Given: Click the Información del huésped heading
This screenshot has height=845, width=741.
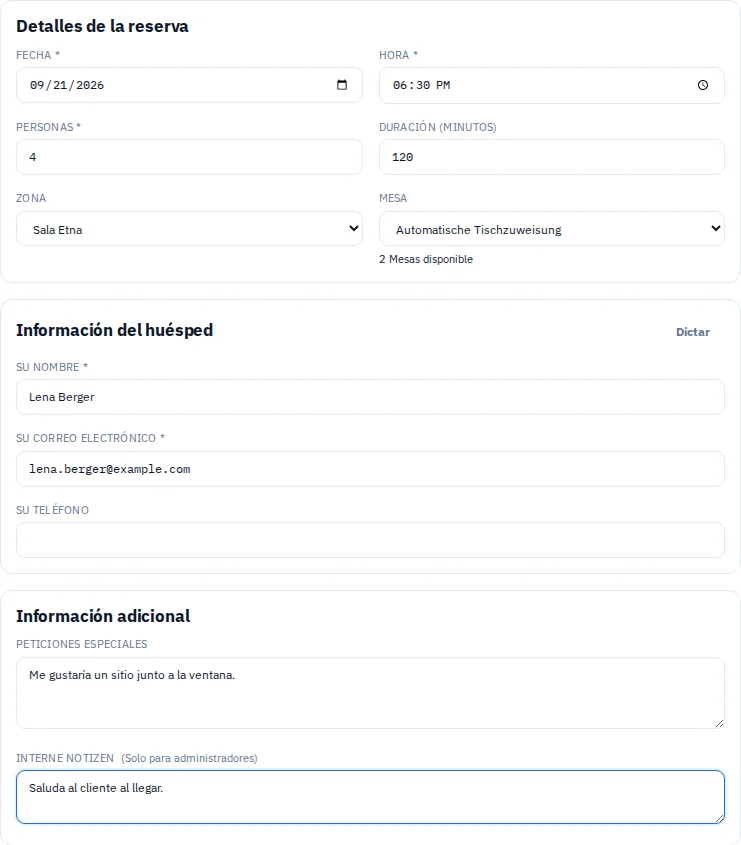Looking at the screenshot, I should pyautogui.click(x=114, y=330).
